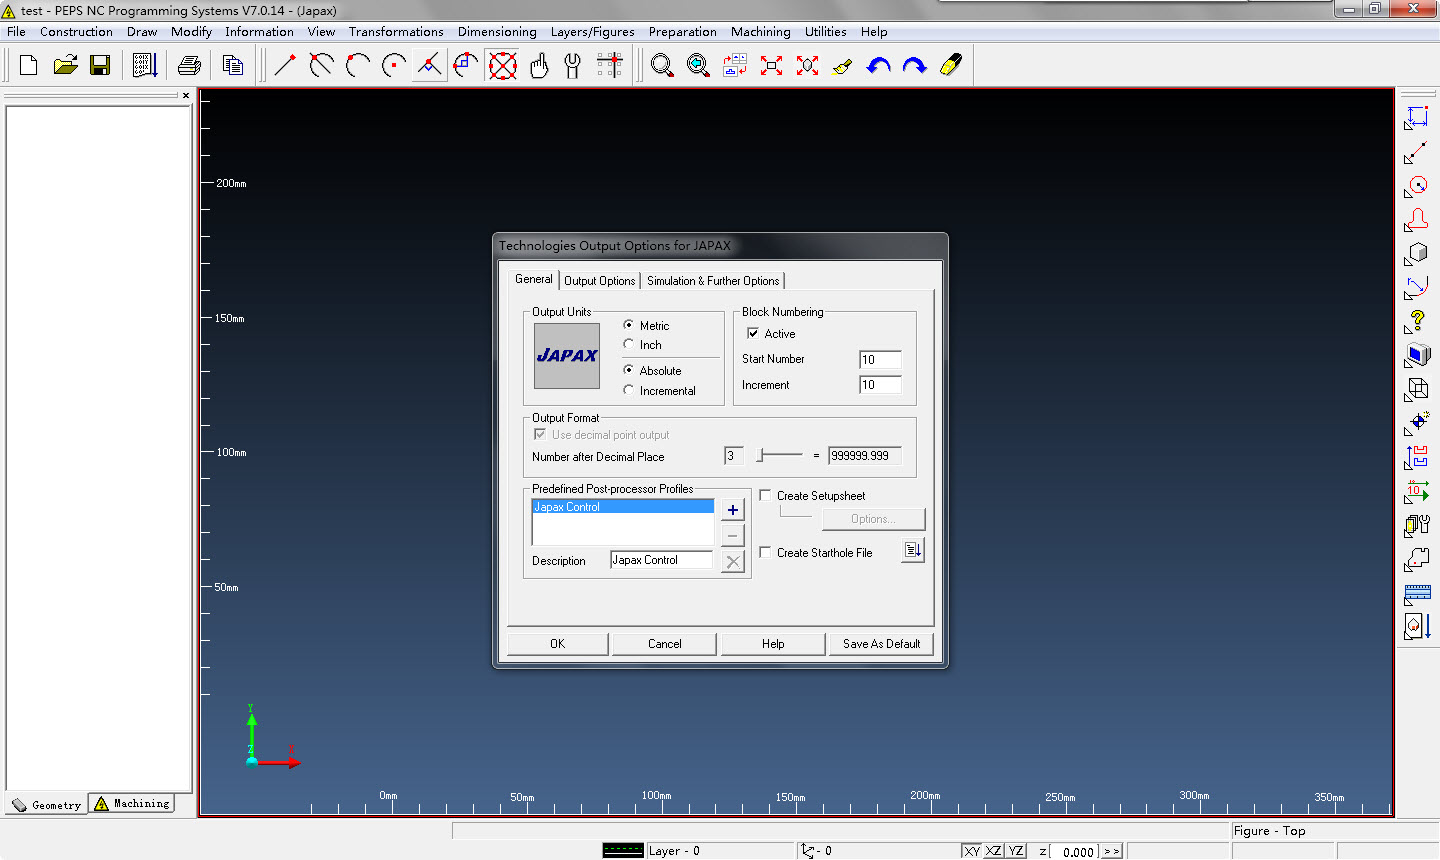Click the paintbrush redraw icon
The height and width of the screenshot is (860, 1440).
pyautogui.click(x=842, y=66)
